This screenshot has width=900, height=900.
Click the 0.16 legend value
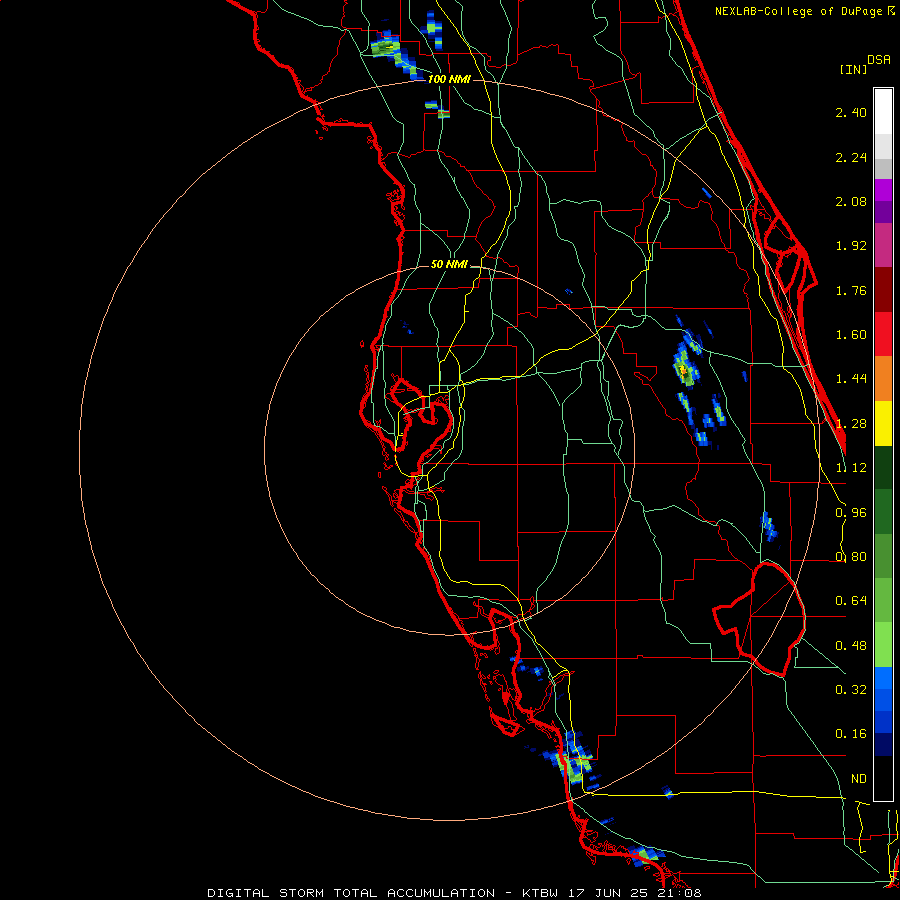click(x=851, y=734)
